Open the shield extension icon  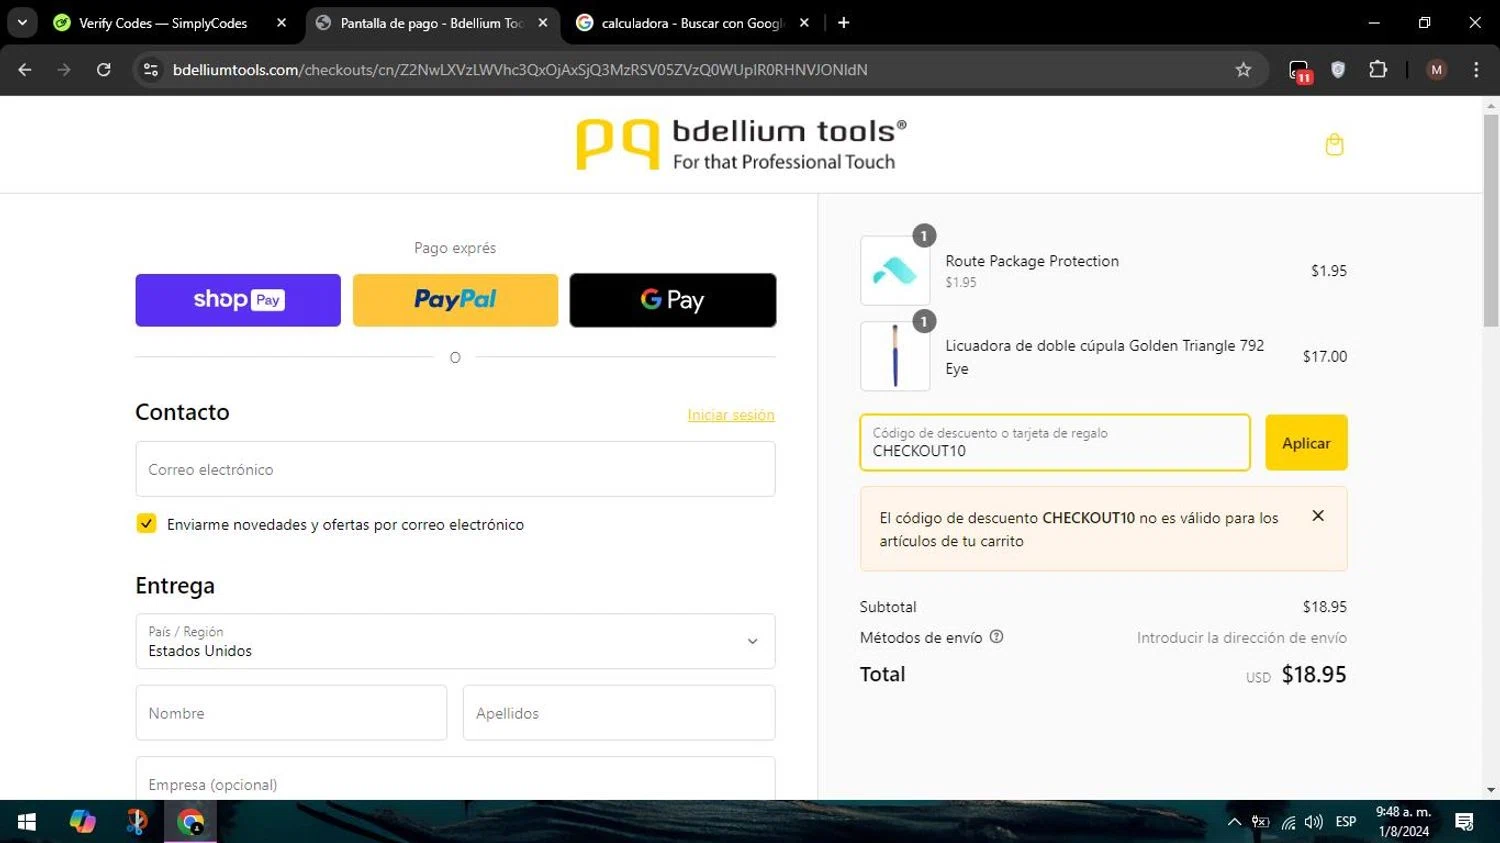(1338, 69)
